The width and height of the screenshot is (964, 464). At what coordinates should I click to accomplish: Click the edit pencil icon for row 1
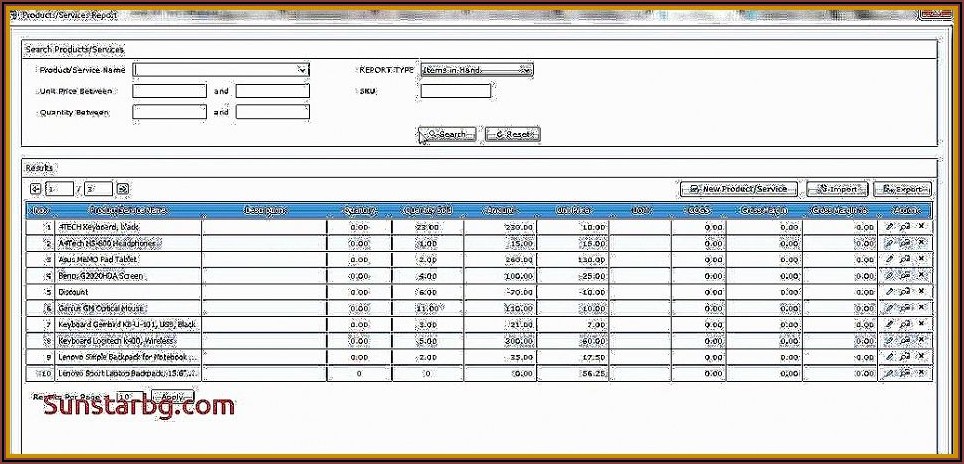[x=890, y=227]
